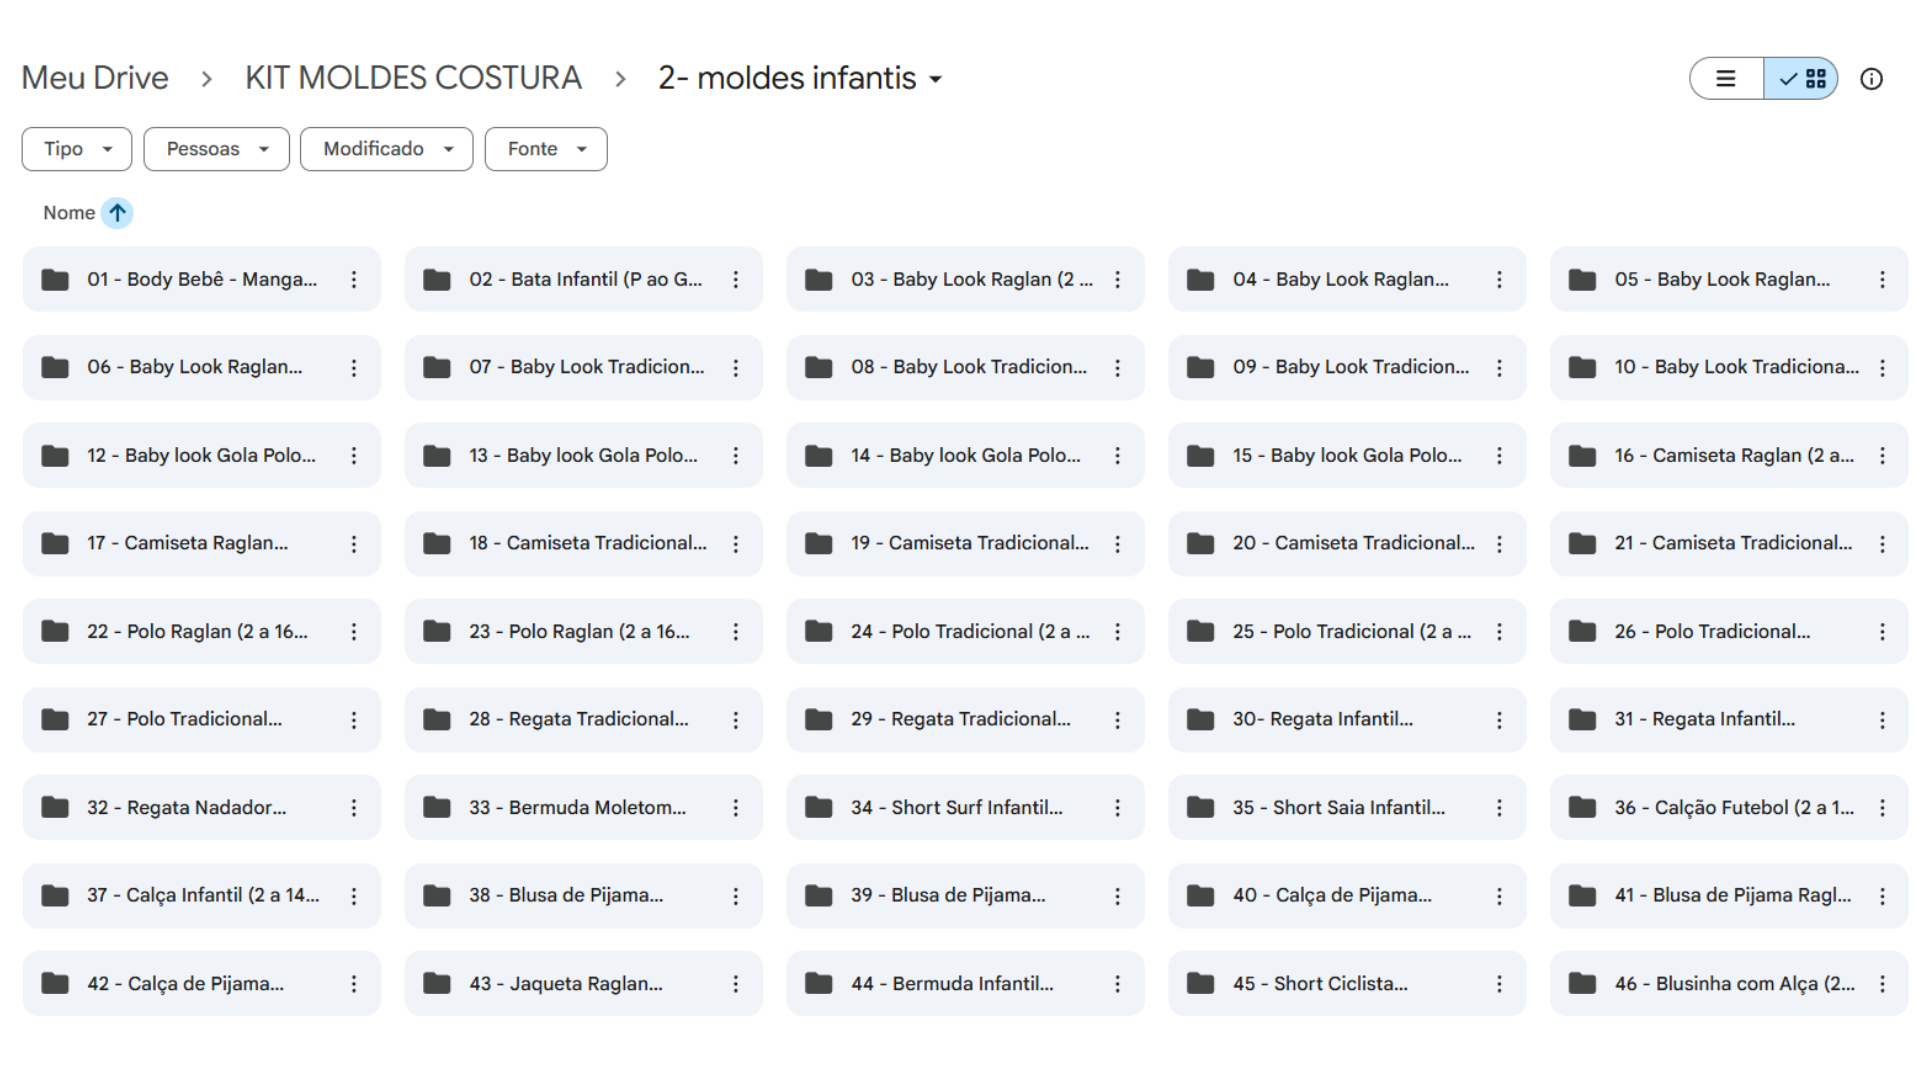This screenshot has height=1080, width=1920.
Task: Open more actions for 01 - Body Bebê
Action: pyautogui.click(x=353, y=280)
